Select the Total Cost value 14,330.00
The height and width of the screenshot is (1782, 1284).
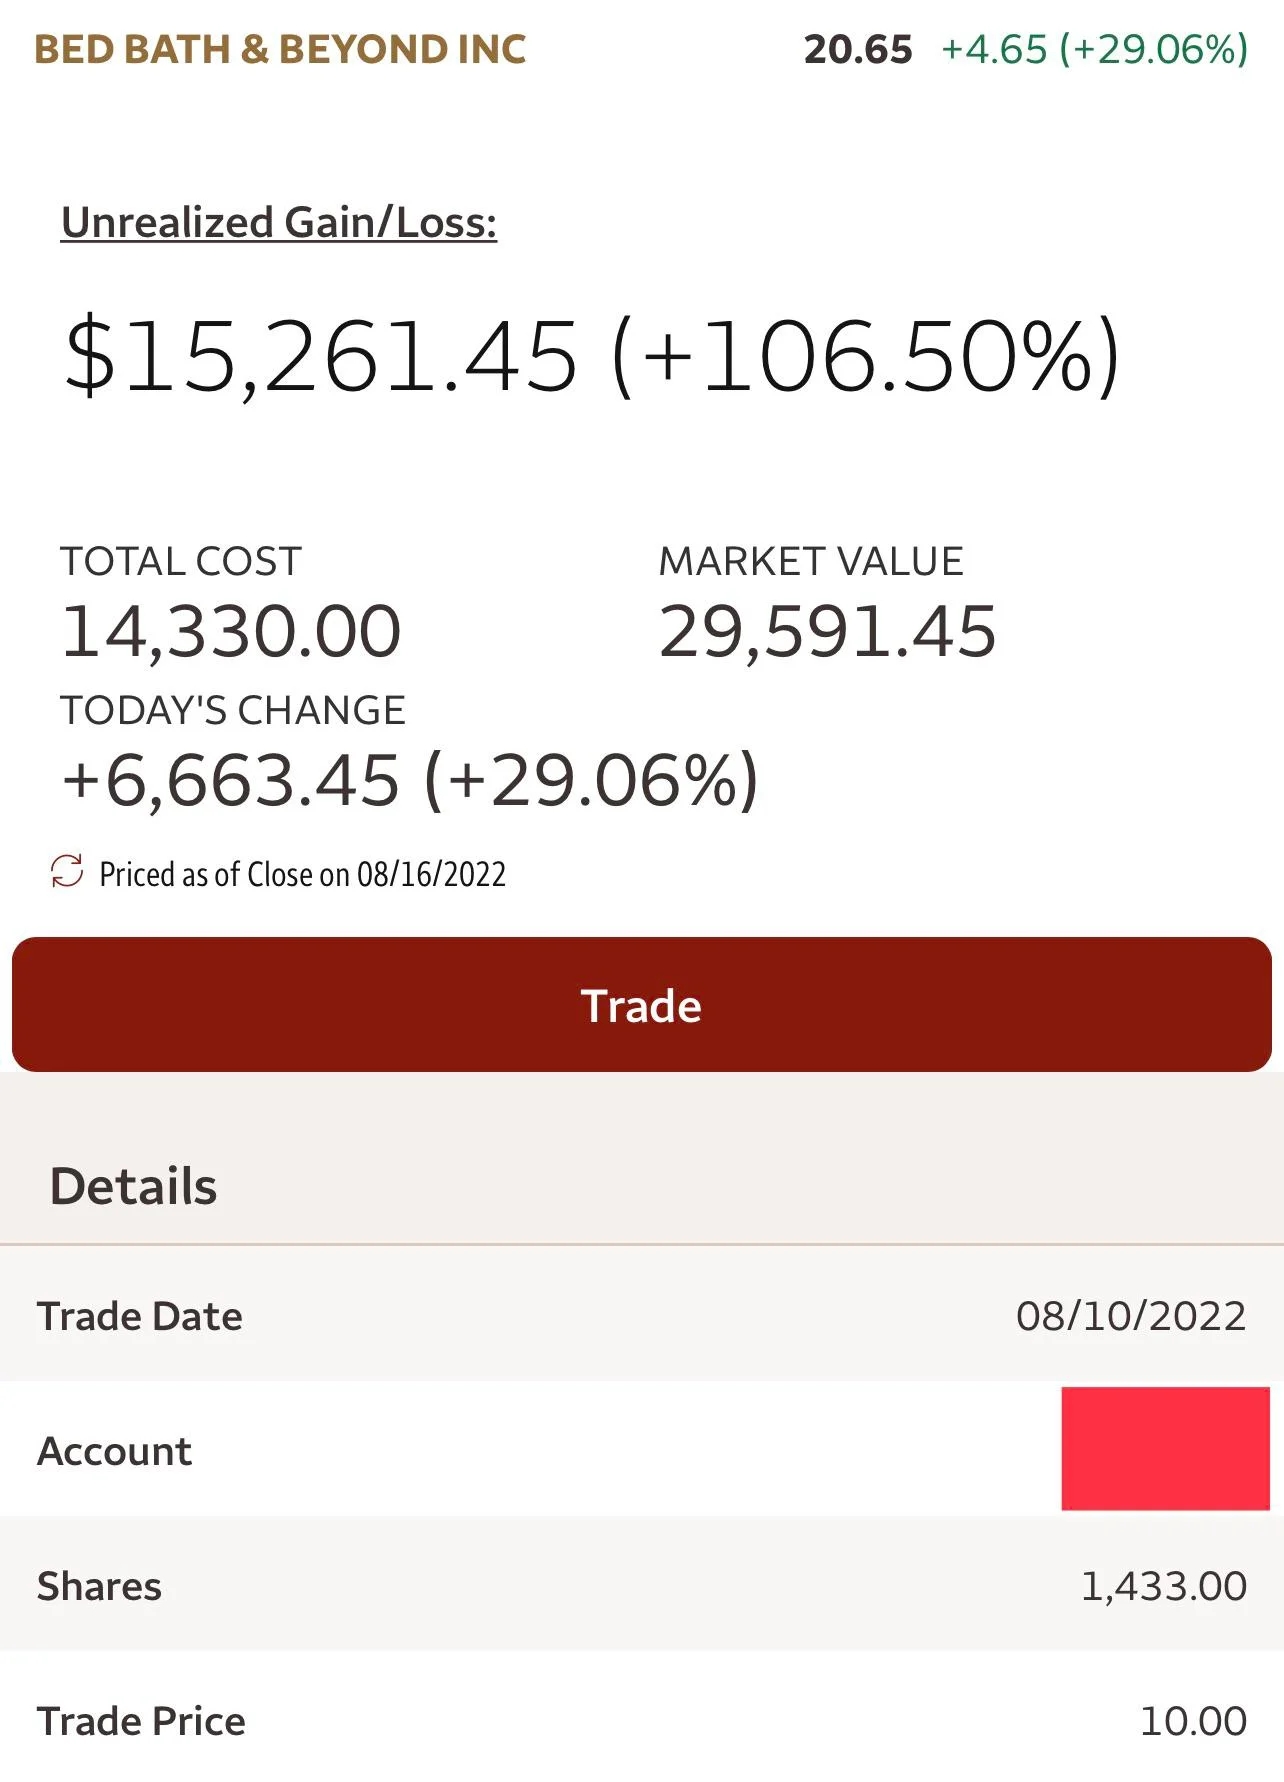pos(231,631)
